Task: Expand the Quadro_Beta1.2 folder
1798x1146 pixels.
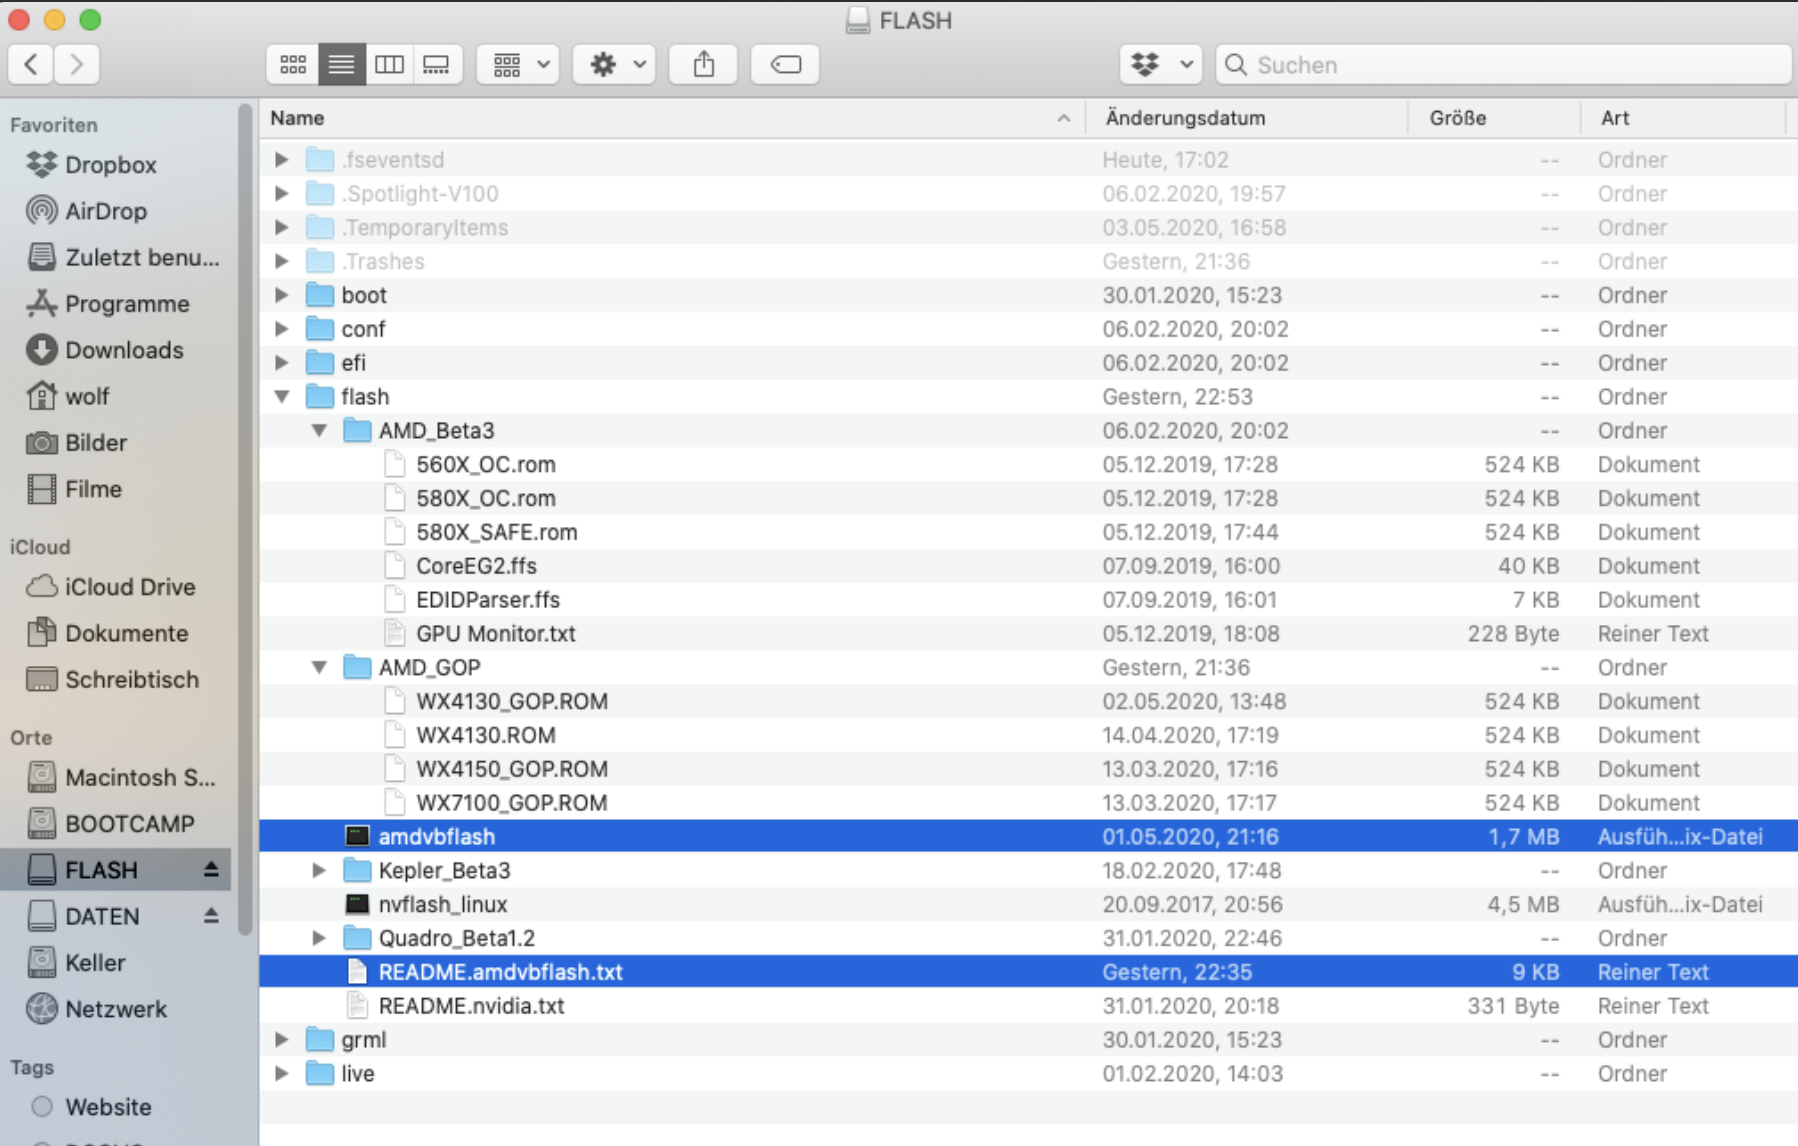Action: pyautogui.click(x=319, y=938)
